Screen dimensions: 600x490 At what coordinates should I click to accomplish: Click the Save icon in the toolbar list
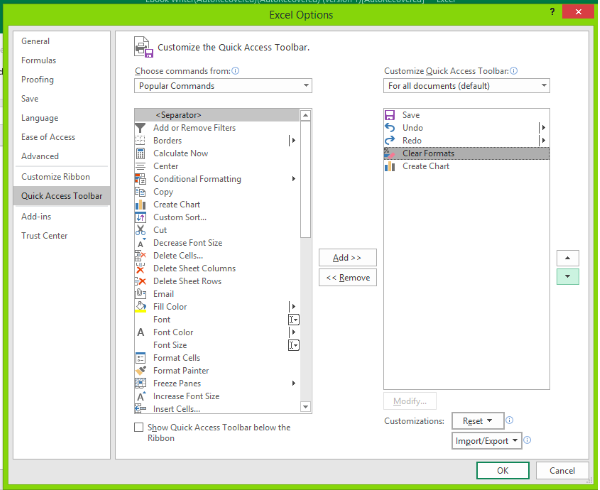pyautogui.click(x=390, y=115)
